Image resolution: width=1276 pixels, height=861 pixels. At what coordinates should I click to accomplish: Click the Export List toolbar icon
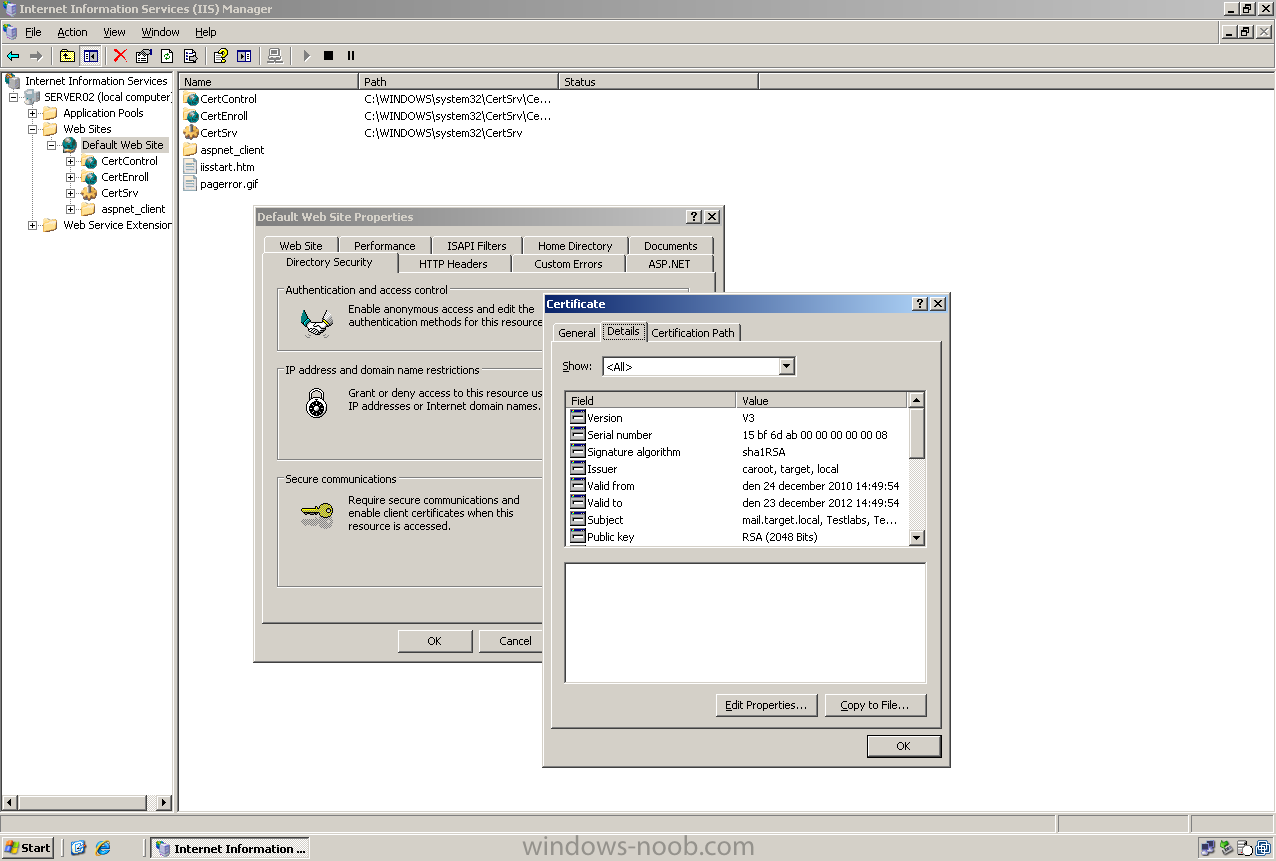pyautogui.click(x=190, y=56)
